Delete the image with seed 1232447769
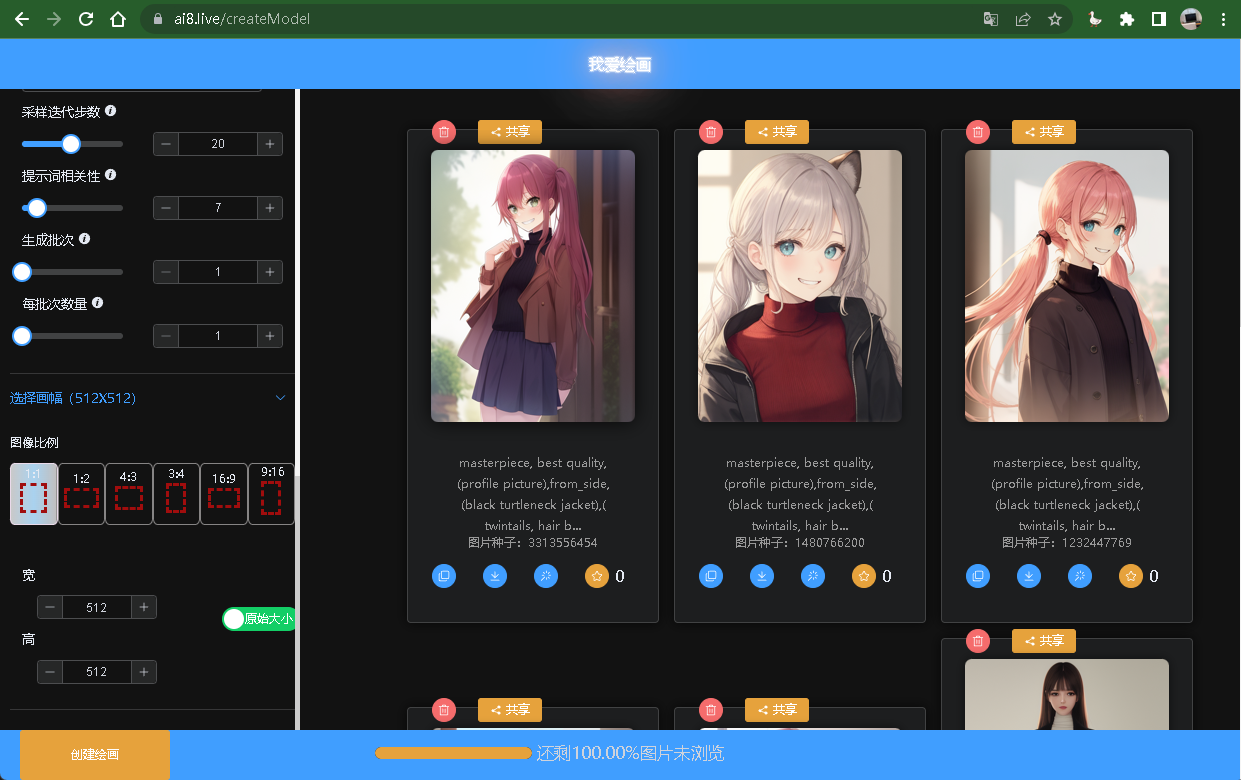Image resolution: width=1241 pixels, height=780 pixels. coord(977,132)
